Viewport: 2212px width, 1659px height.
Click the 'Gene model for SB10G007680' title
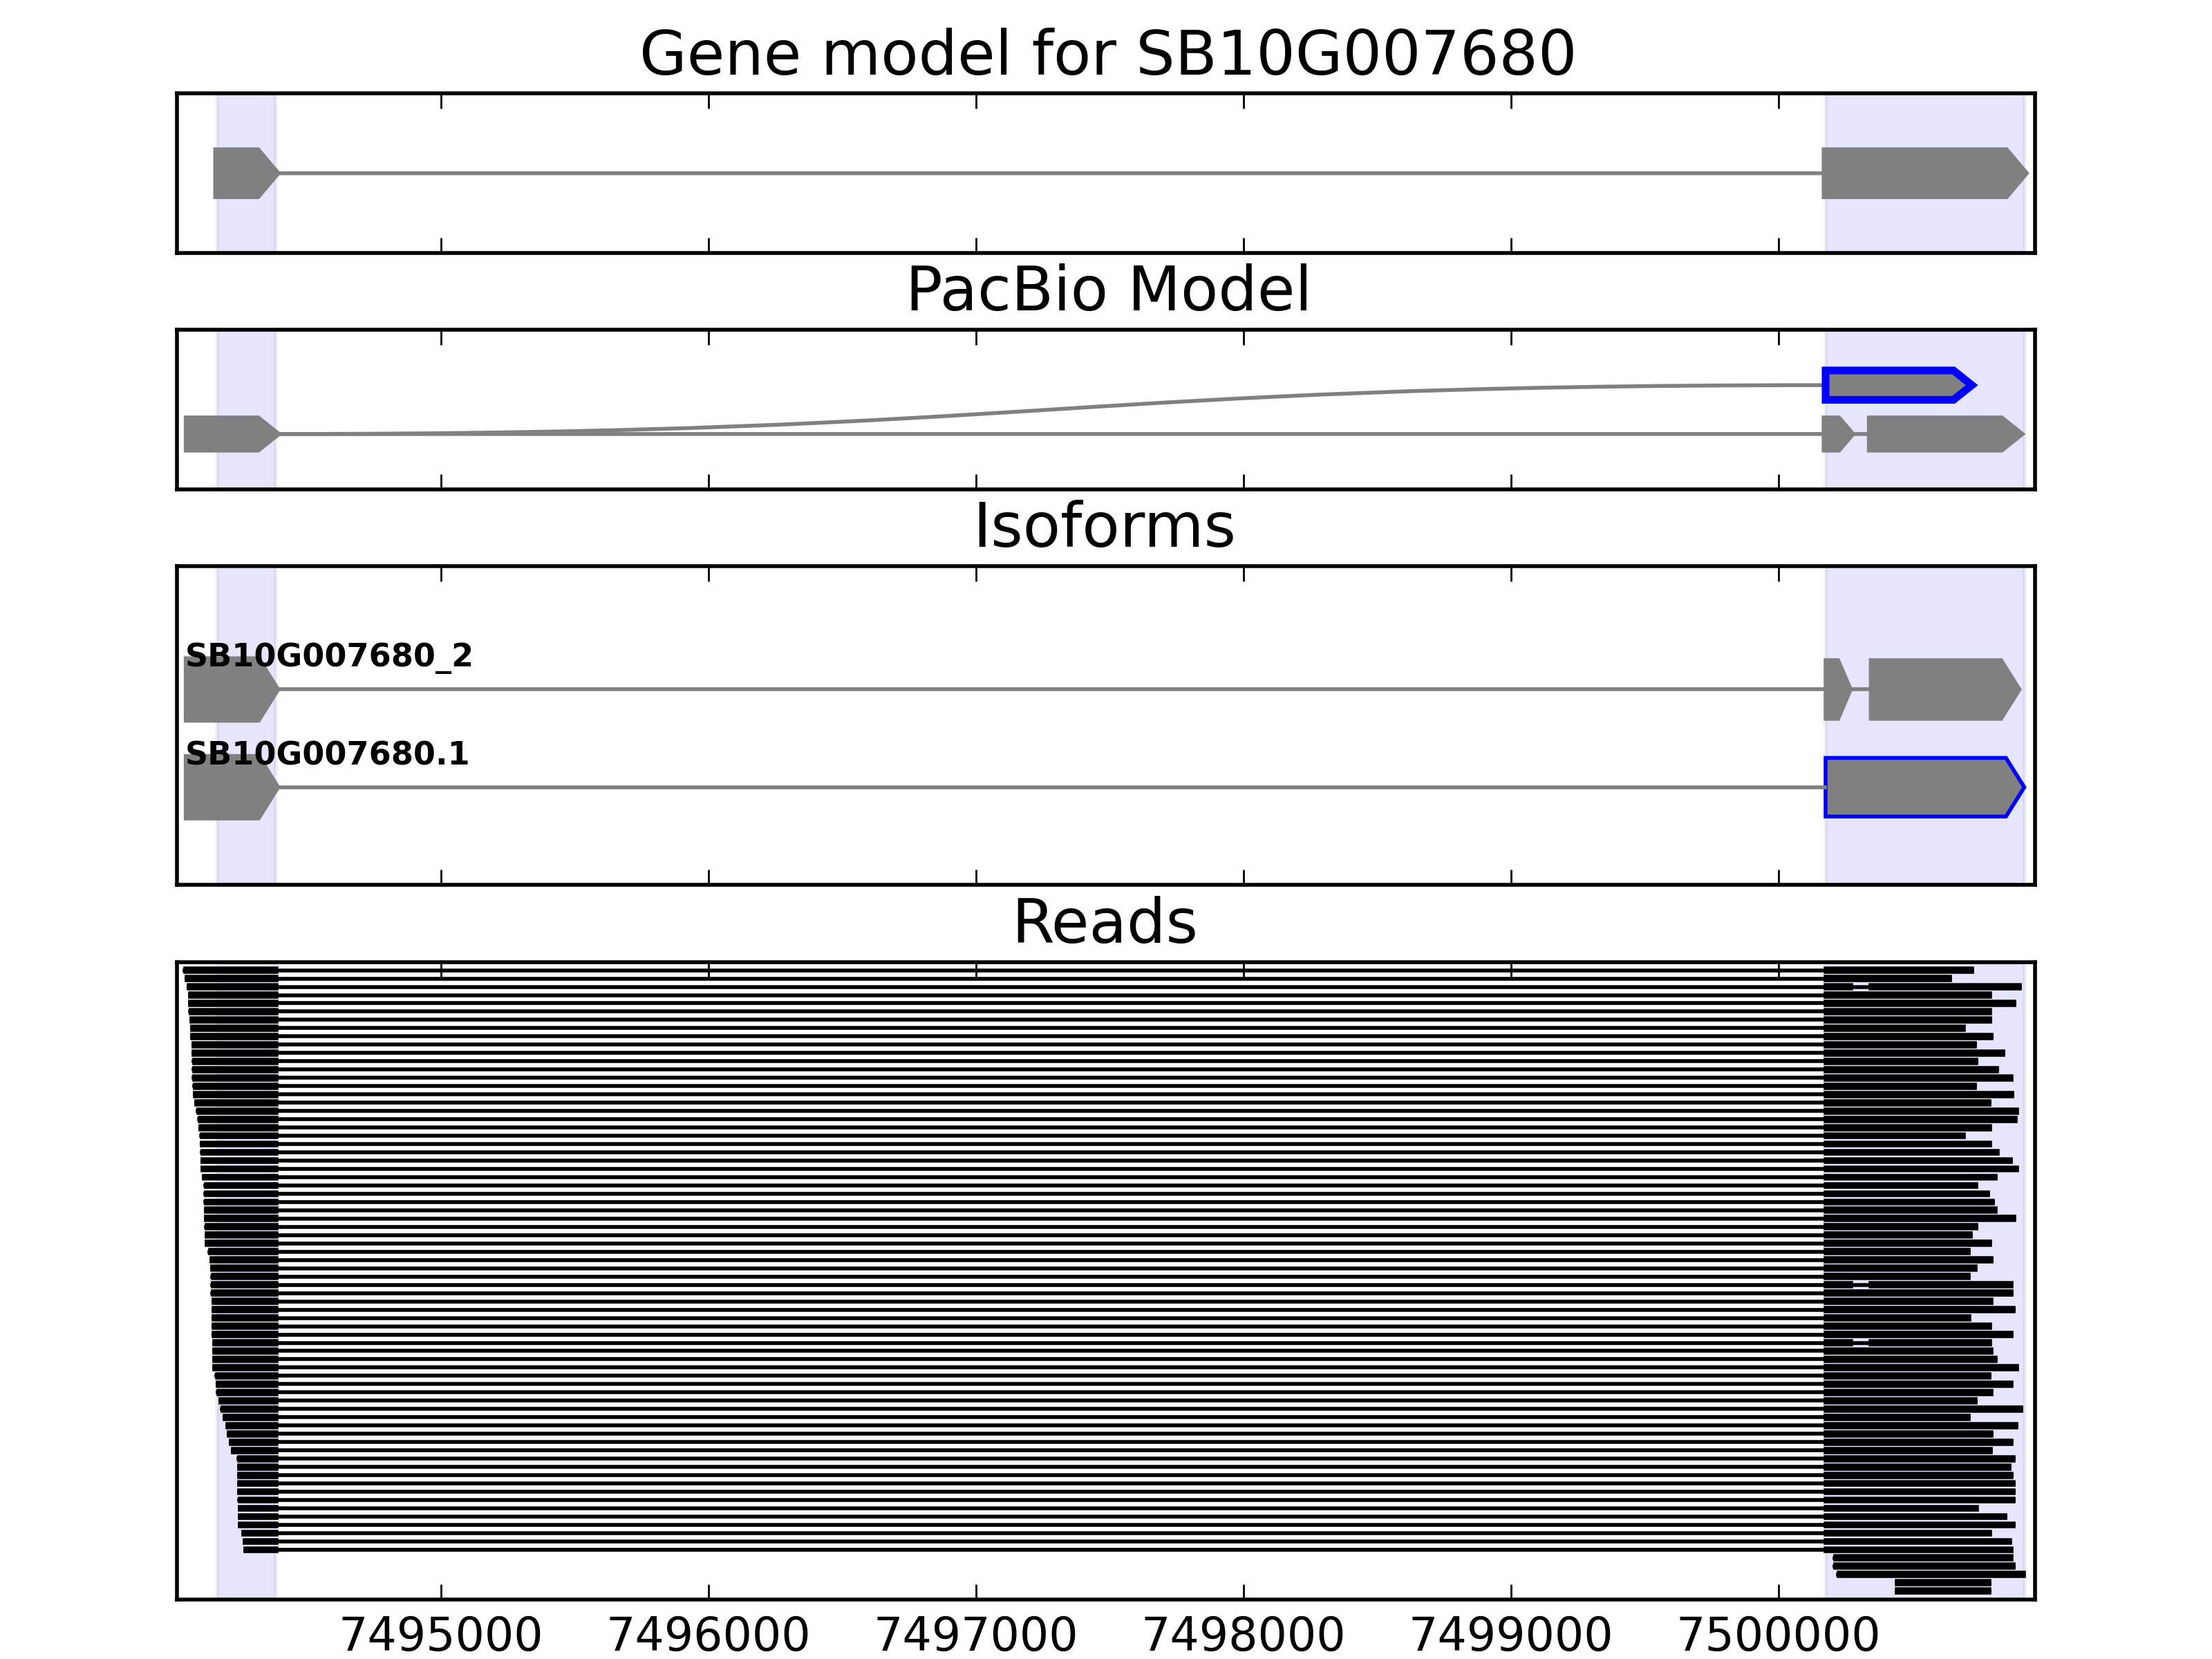(x=1107, y=54)
